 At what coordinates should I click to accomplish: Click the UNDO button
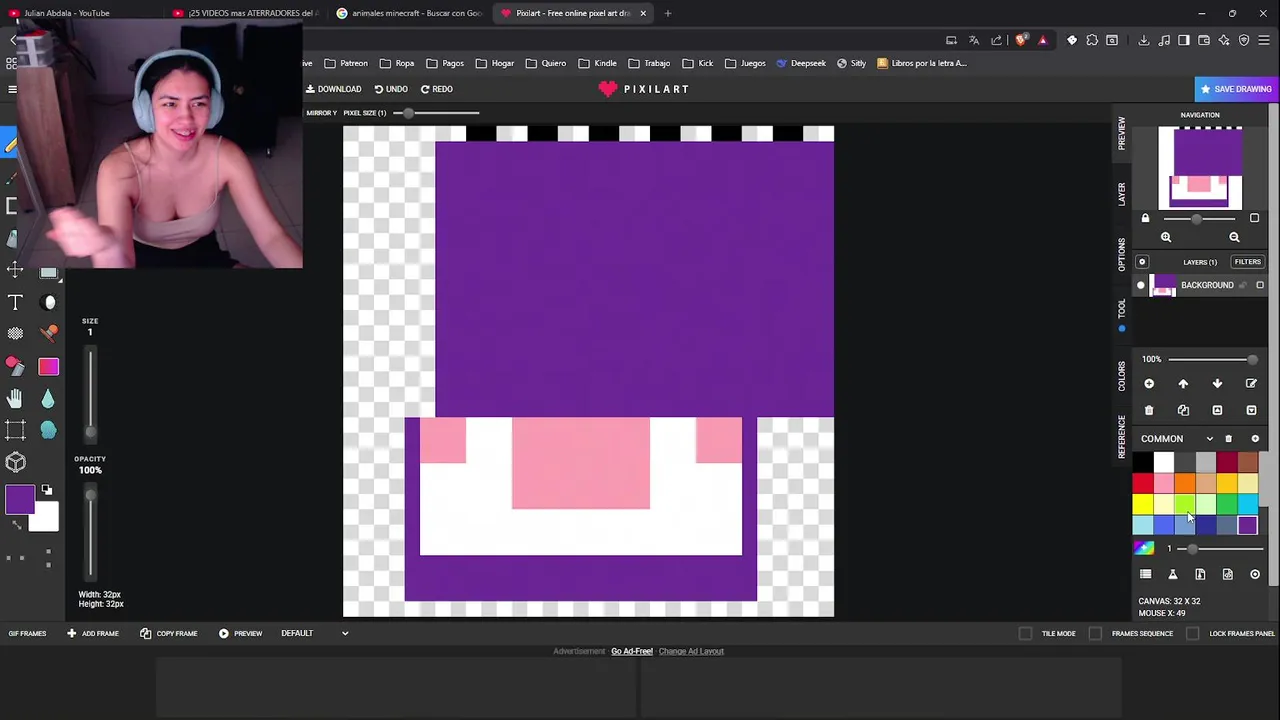391,89
